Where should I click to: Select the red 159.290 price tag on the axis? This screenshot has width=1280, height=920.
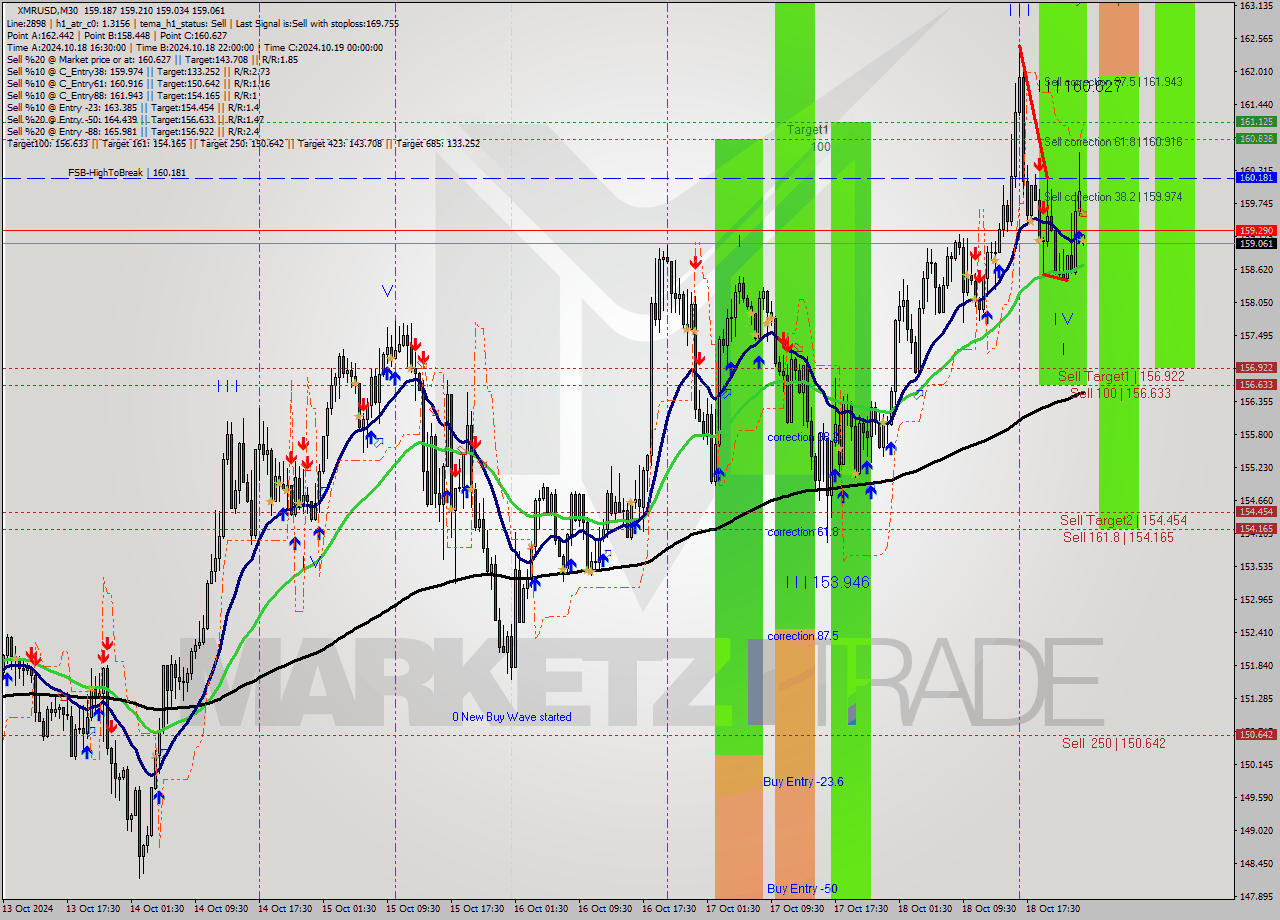pyautogui.click(x=1256, y=231)
